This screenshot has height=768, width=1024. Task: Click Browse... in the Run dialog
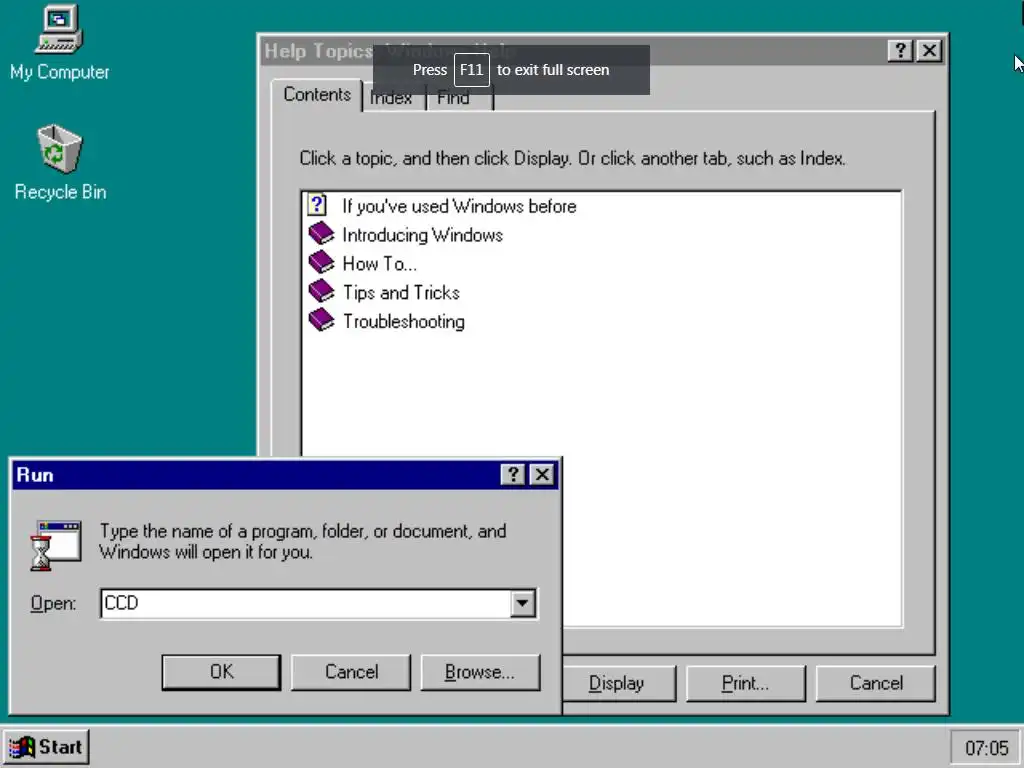click(480, 671)
